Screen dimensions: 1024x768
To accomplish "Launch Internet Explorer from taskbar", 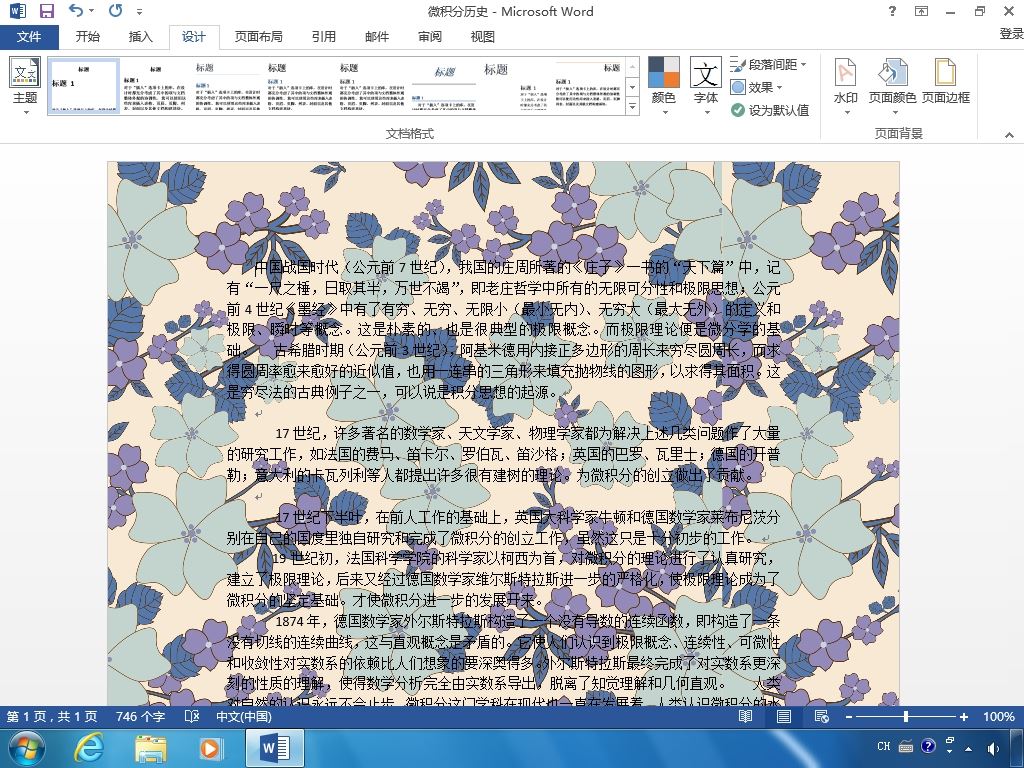I will pos(88,749).
